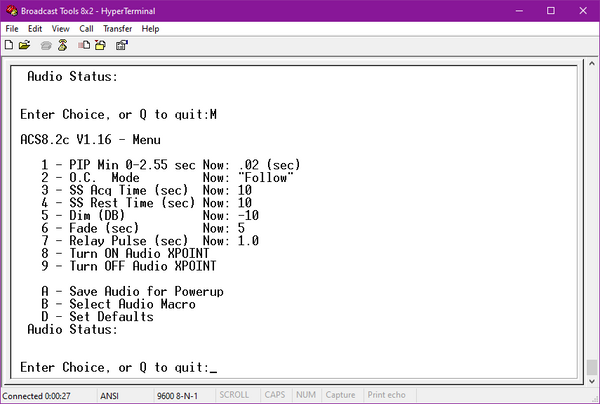Viewport: 600px width, 404px height.
Task: Click the scrollbar down arrow
Action: pyautogui.click(x=592, y=381)
